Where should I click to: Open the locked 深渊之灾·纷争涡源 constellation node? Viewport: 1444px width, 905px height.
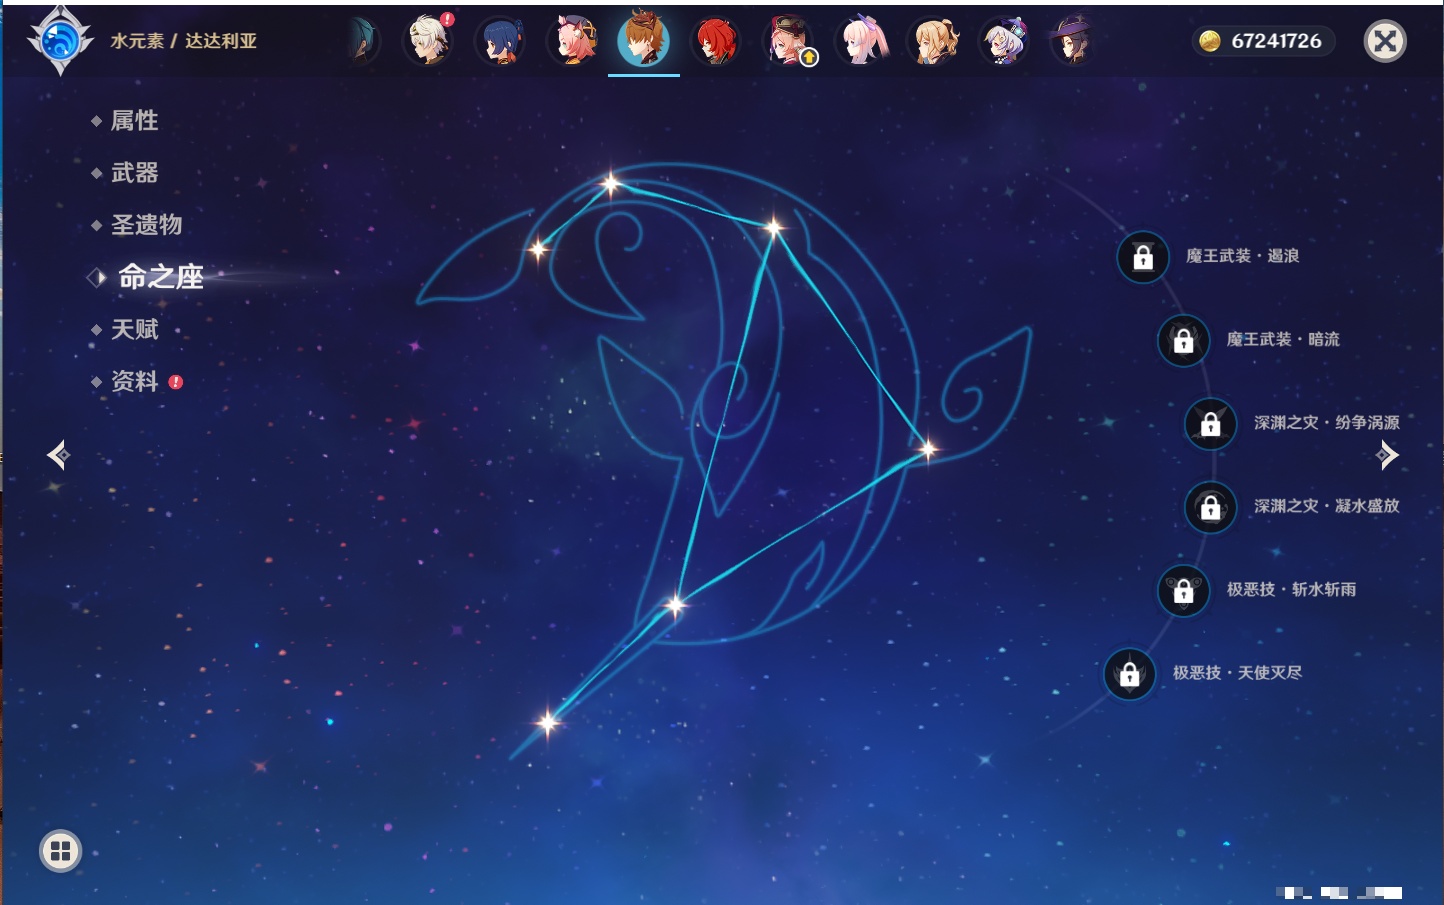(1211, 423)
